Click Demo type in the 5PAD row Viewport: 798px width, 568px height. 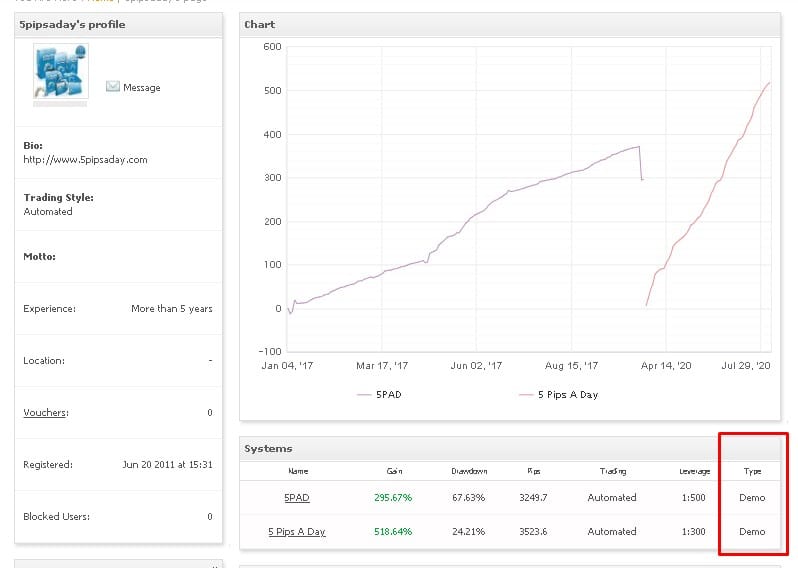click(752, 497)
